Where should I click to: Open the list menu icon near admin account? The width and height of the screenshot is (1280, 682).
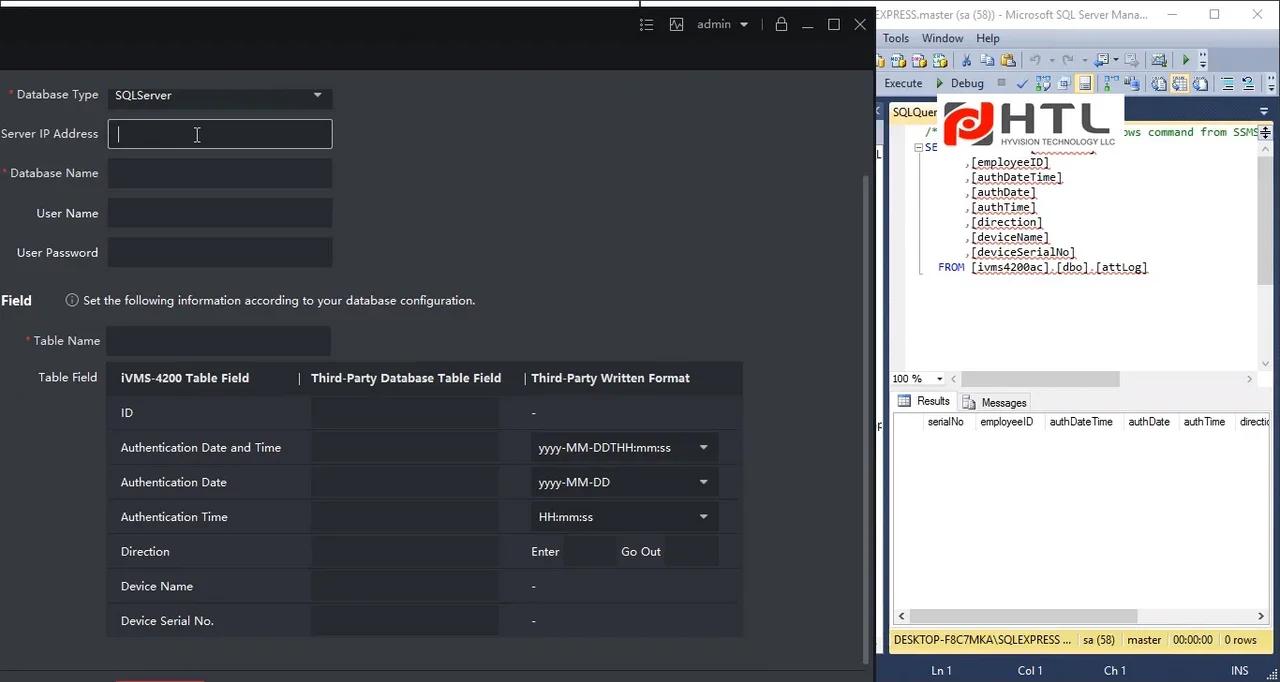[646, 24]
